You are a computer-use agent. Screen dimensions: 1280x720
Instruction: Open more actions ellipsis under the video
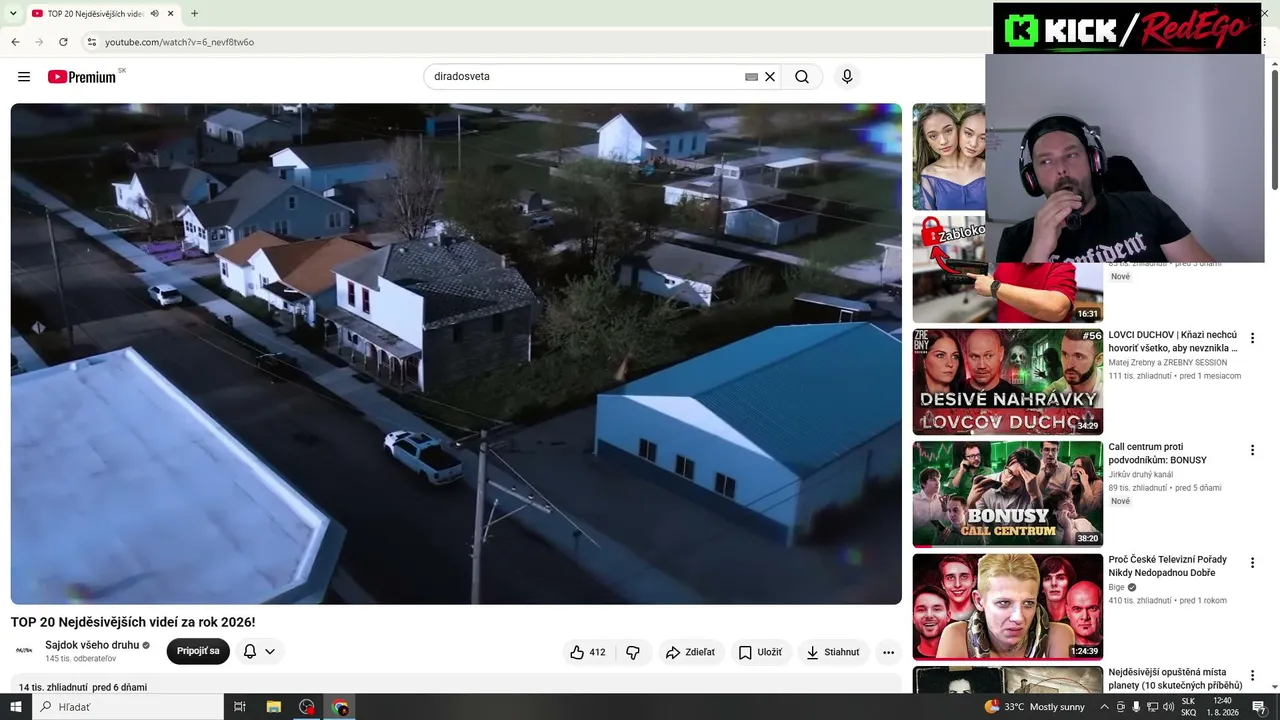(x=888, y=652)
